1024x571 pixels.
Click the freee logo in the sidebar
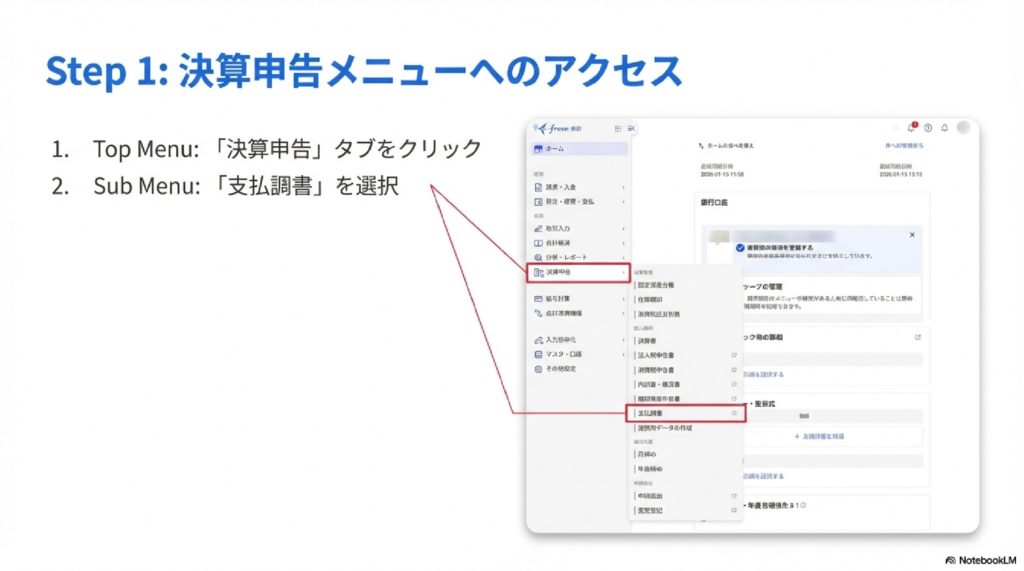pyautogui.click(x=553, y=128)
